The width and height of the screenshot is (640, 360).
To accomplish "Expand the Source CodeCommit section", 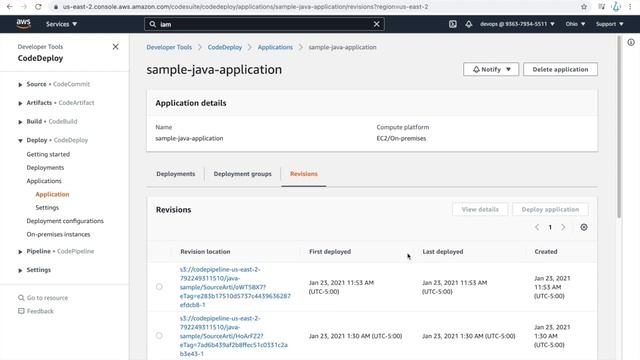I will point(20,84).
